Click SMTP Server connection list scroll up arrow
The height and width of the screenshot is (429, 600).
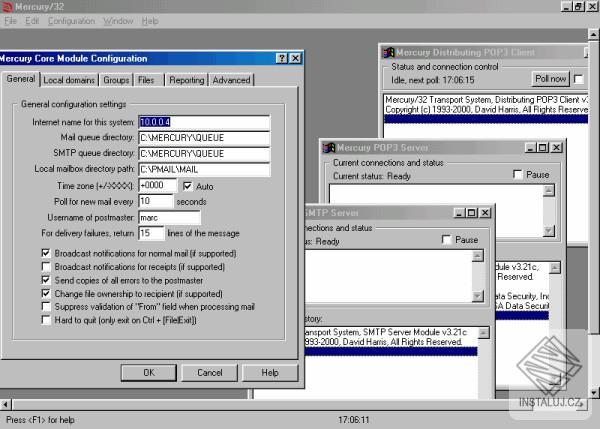click(478, 256)
